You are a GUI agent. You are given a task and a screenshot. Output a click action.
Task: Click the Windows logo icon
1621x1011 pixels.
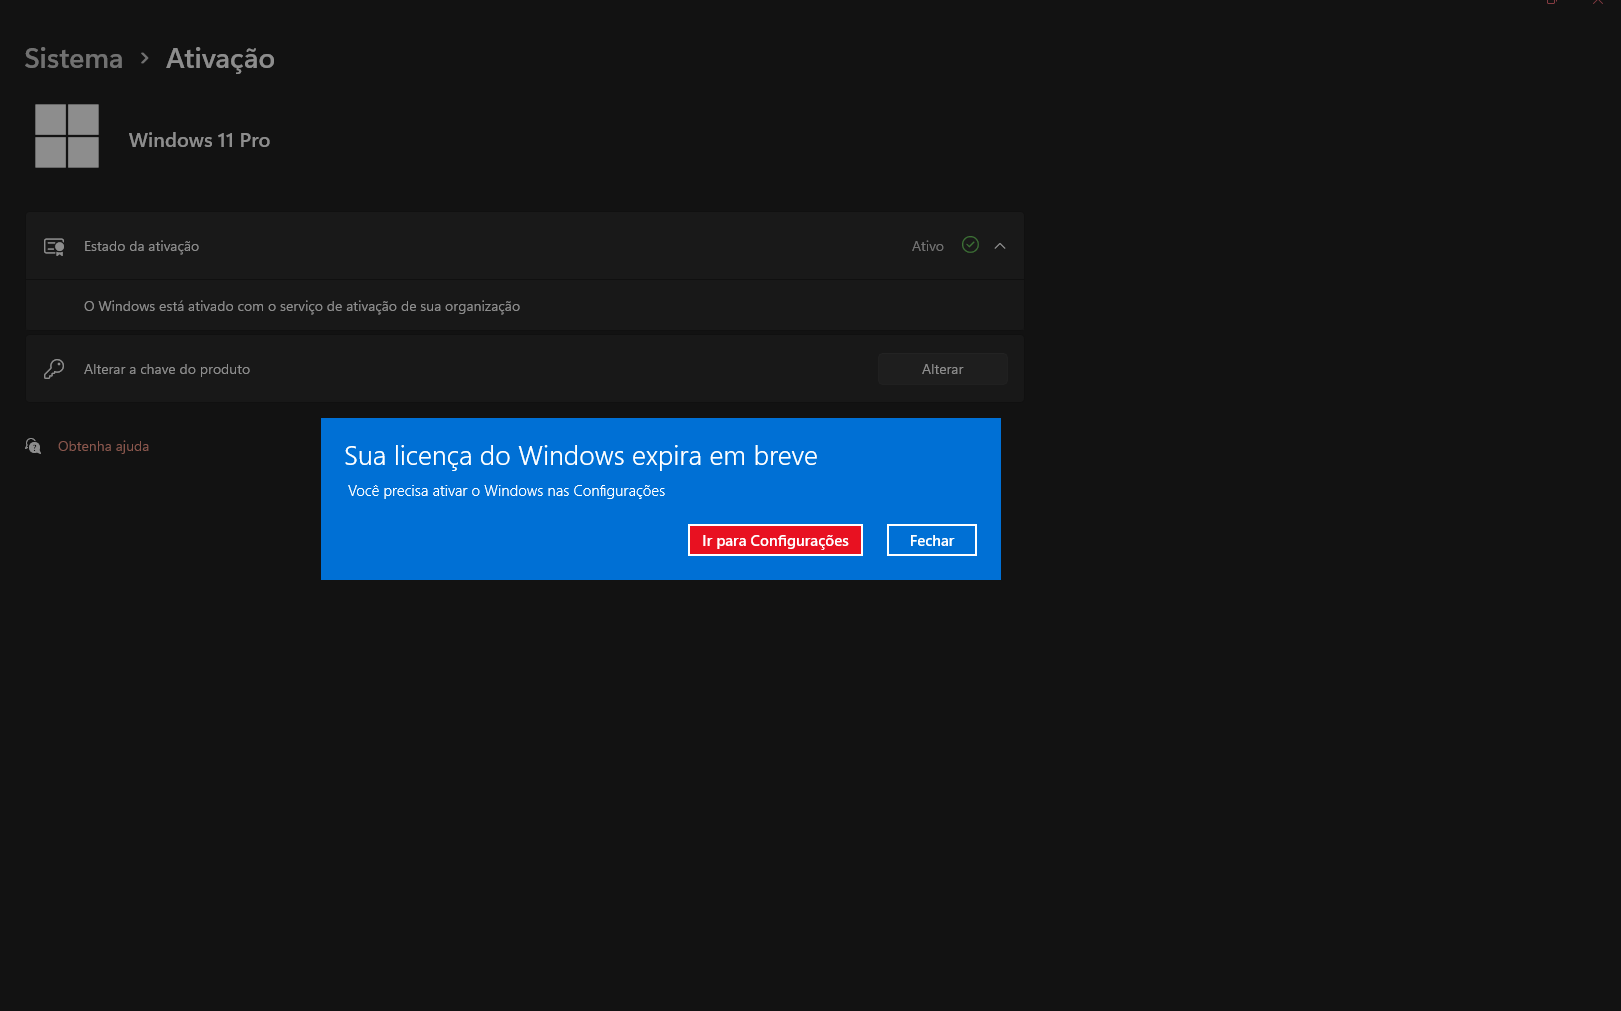click(67, 136)
